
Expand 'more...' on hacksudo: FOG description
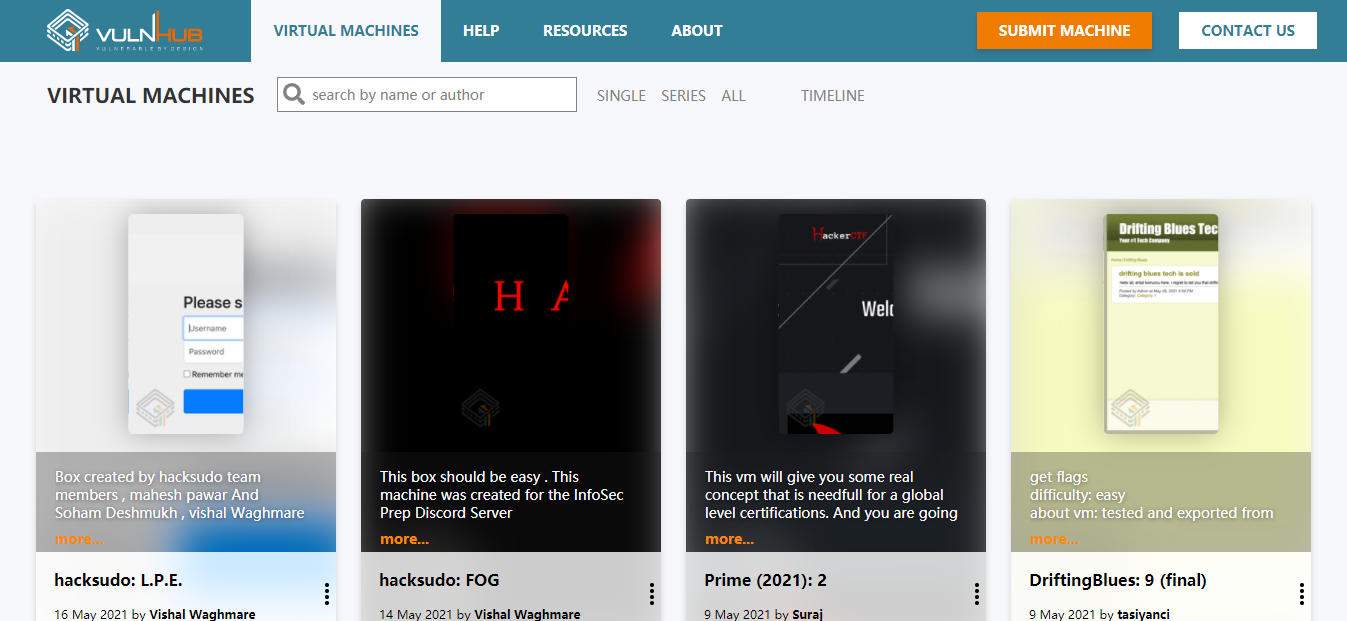[404, 539]
